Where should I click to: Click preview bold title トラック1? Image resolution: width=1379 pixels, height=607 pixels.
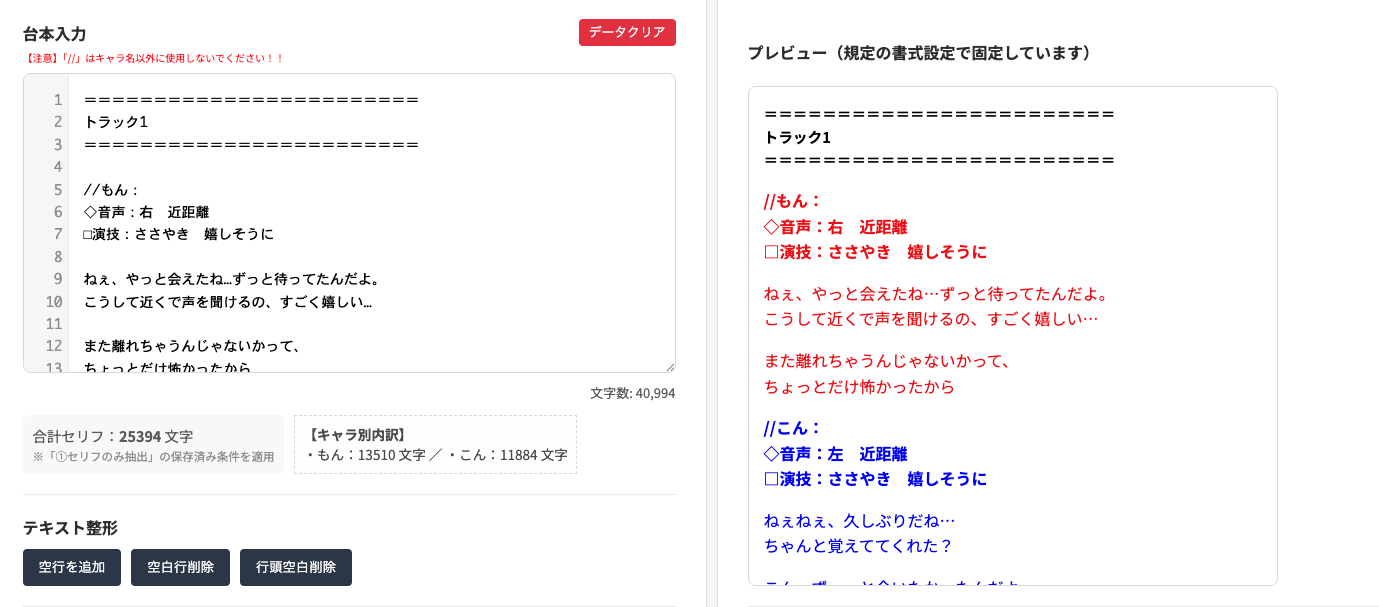[797, 137]
